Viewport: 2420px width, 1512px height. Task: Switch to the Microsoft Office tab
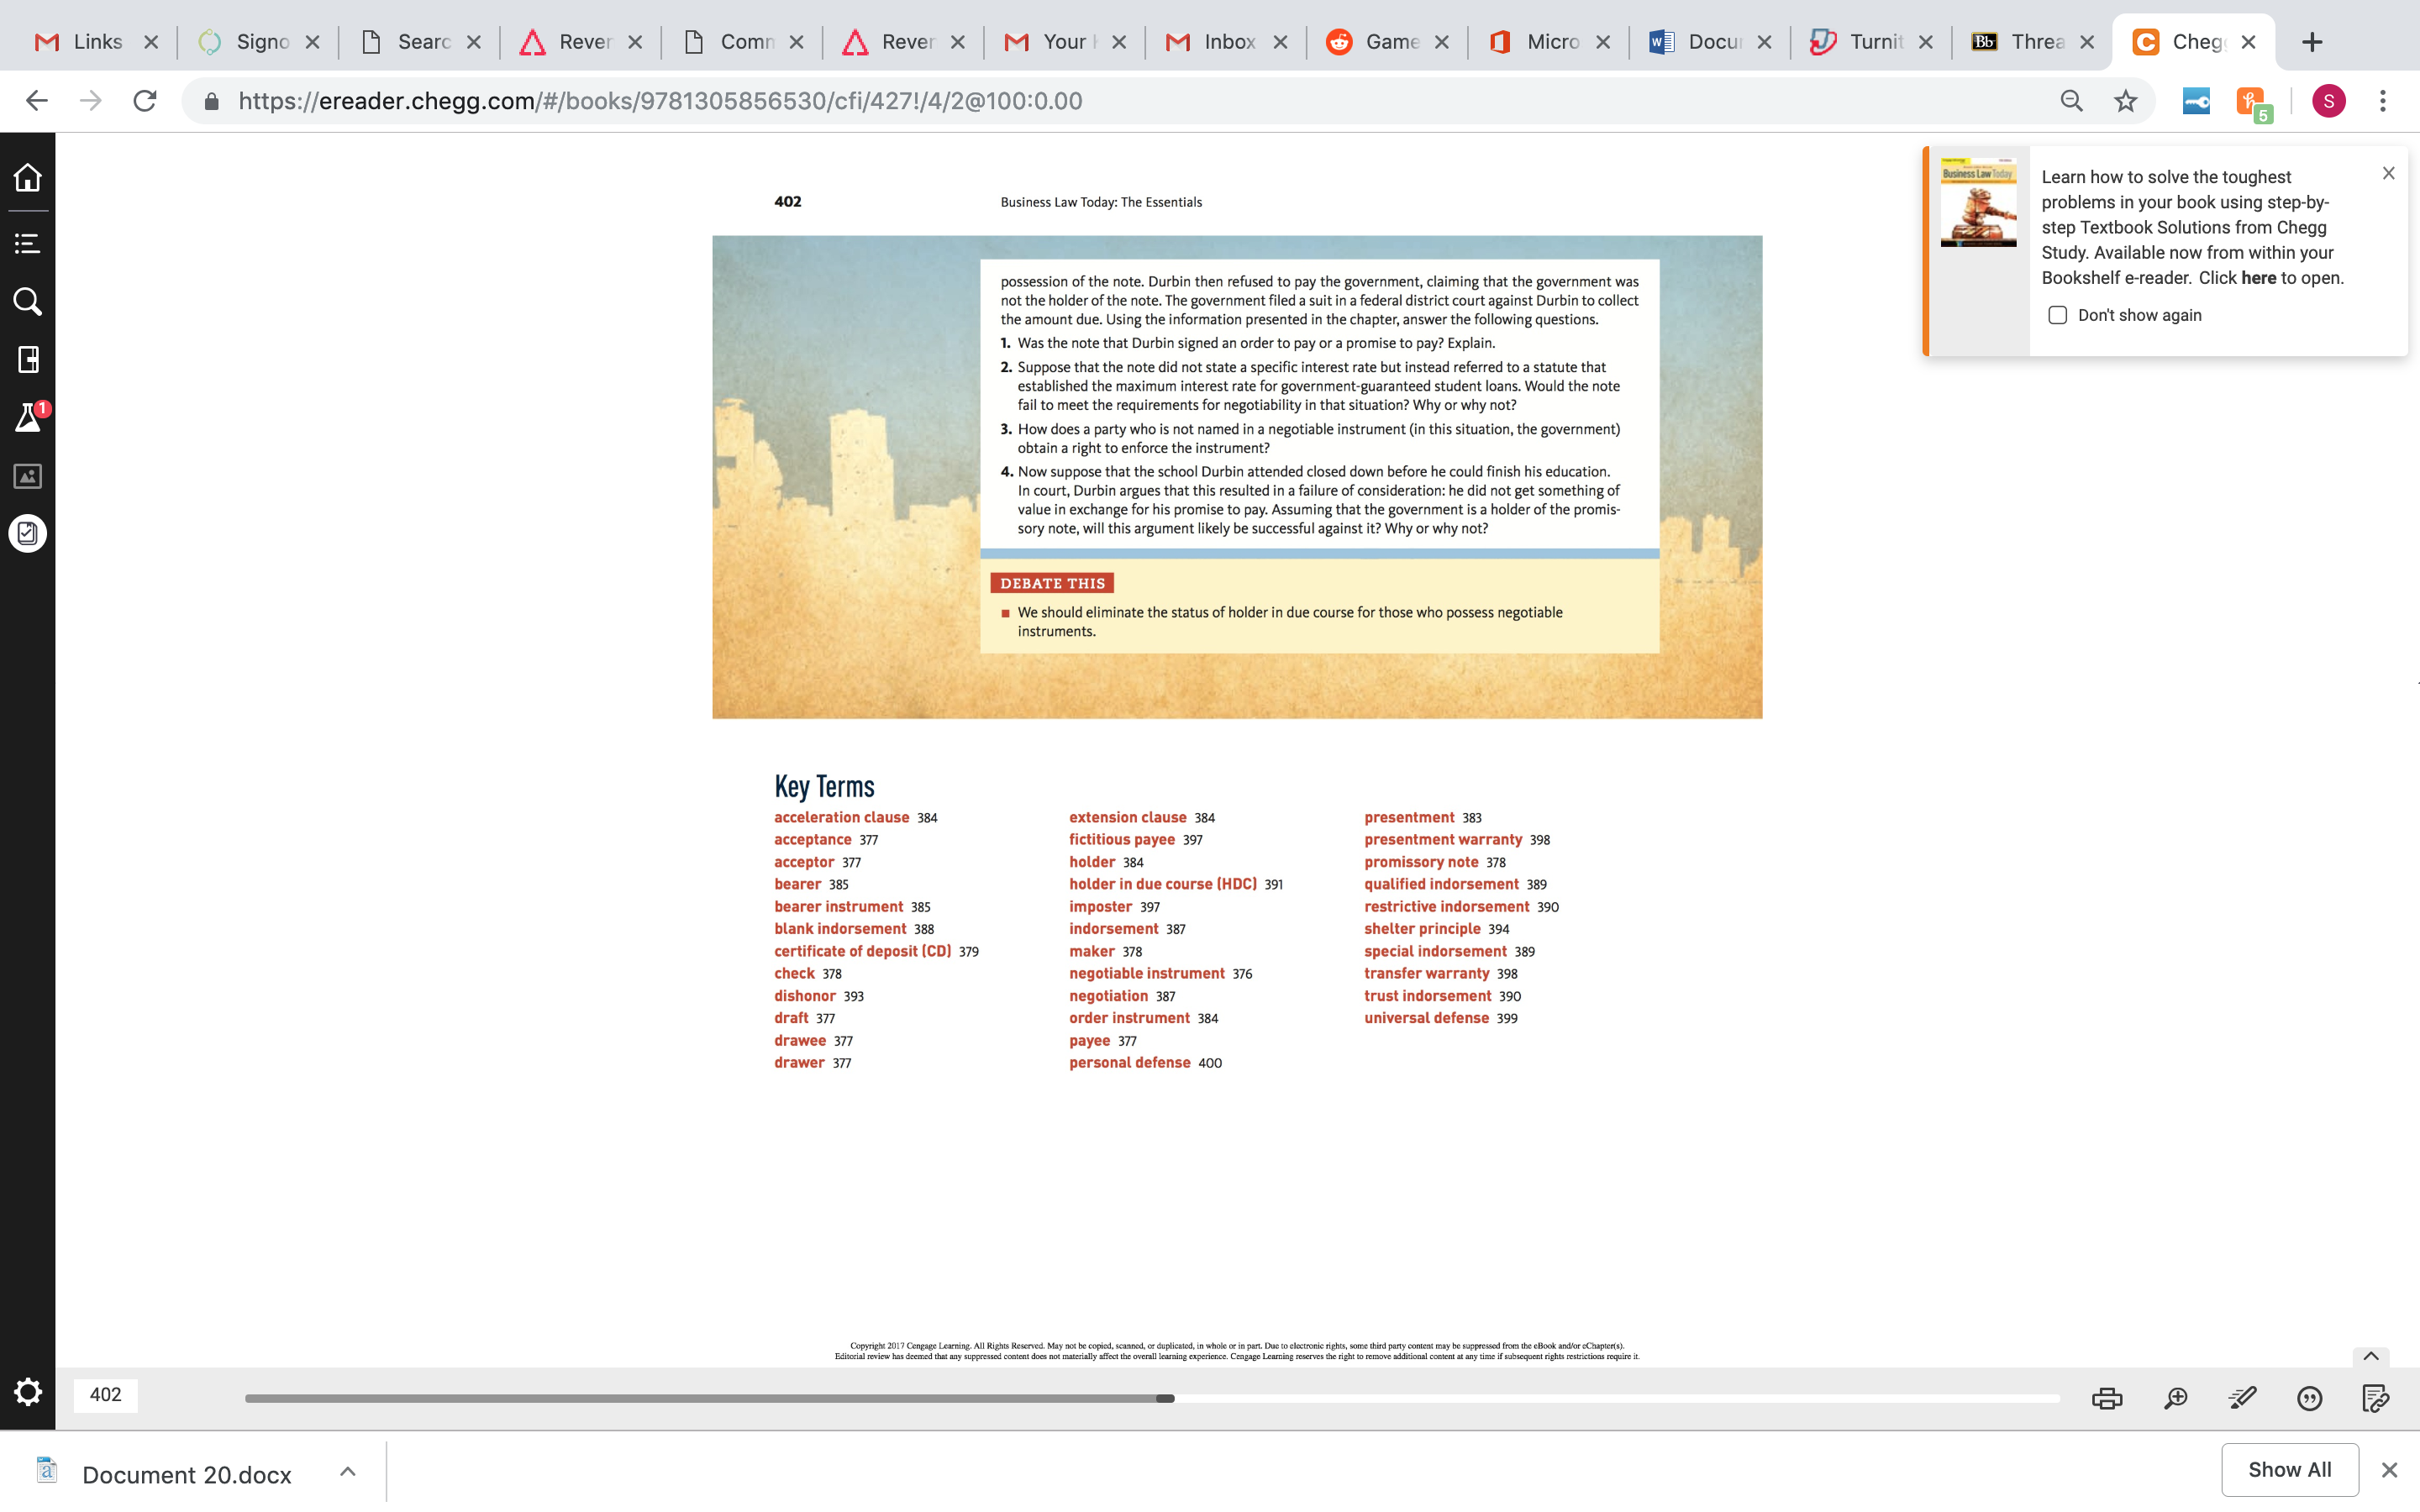coord(1548,42)
